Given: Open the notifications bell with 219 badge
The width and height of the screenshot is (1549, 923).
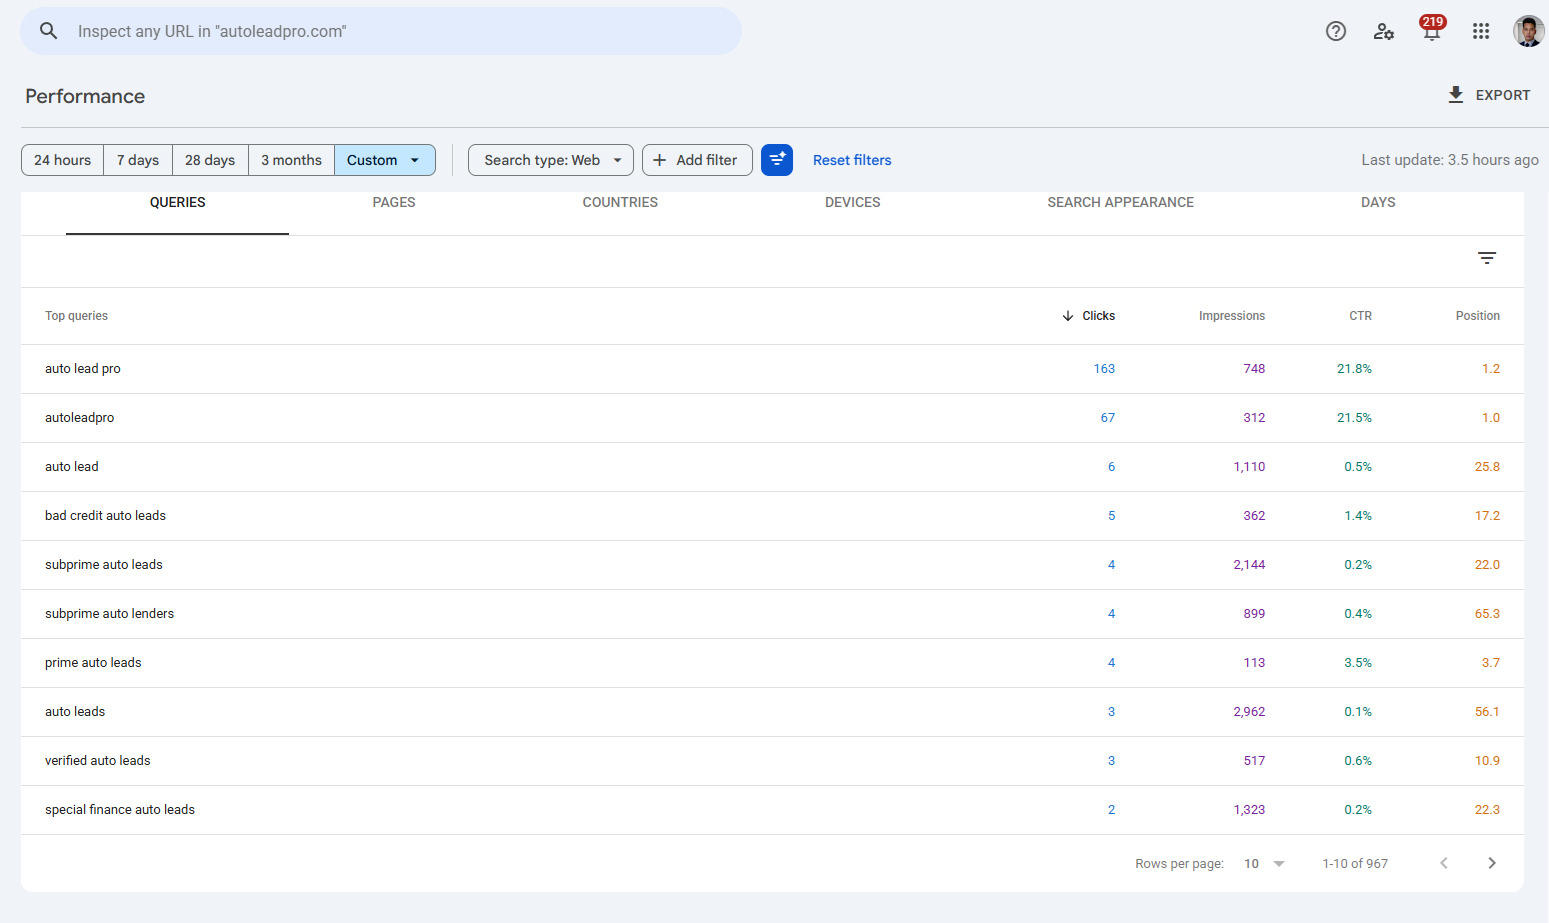Looking at the screenshot, I should 1432,29.
